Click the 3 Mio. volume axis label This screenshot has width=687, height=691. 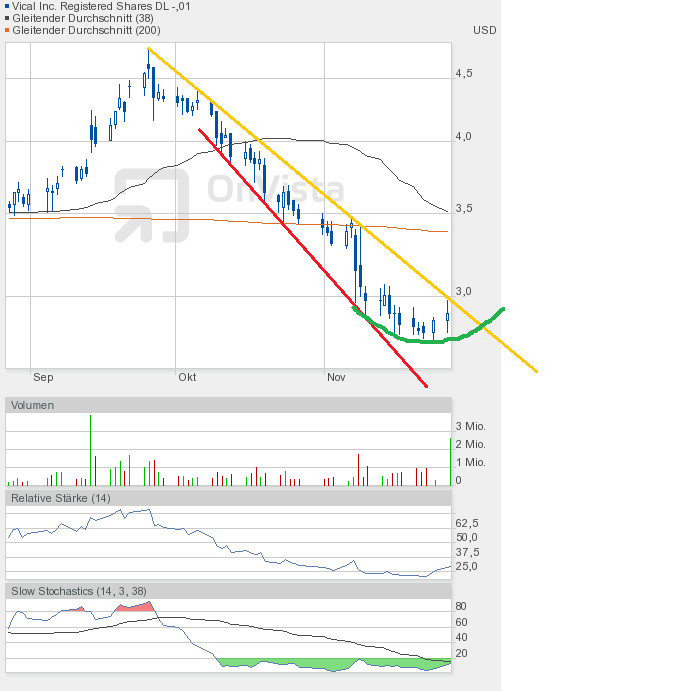[470, 426]
